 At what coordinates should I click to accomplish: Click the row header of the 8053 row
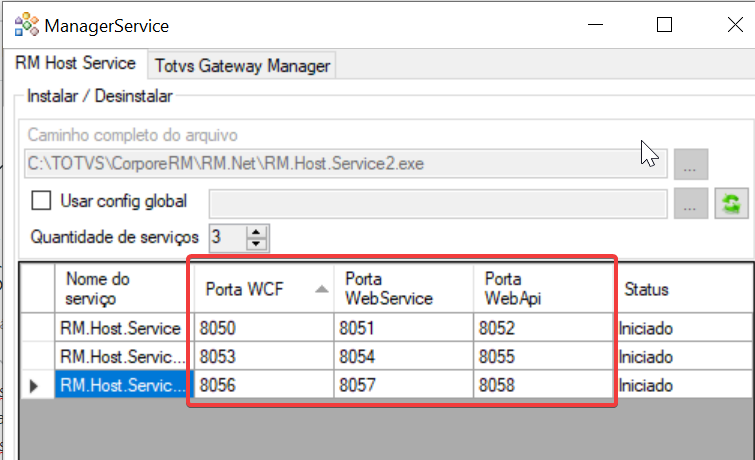(x=38, y=356)
